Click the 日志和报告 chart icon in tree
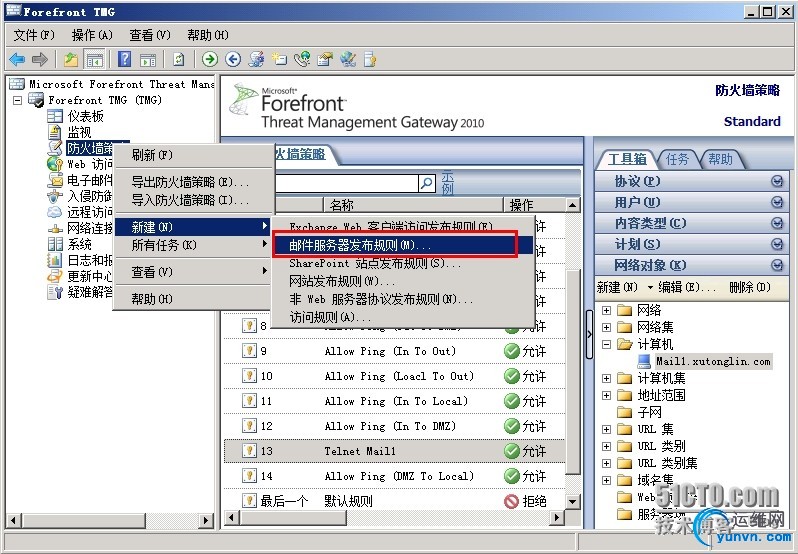The height and width of the screenshot is (554, 798). click(54, 260)
